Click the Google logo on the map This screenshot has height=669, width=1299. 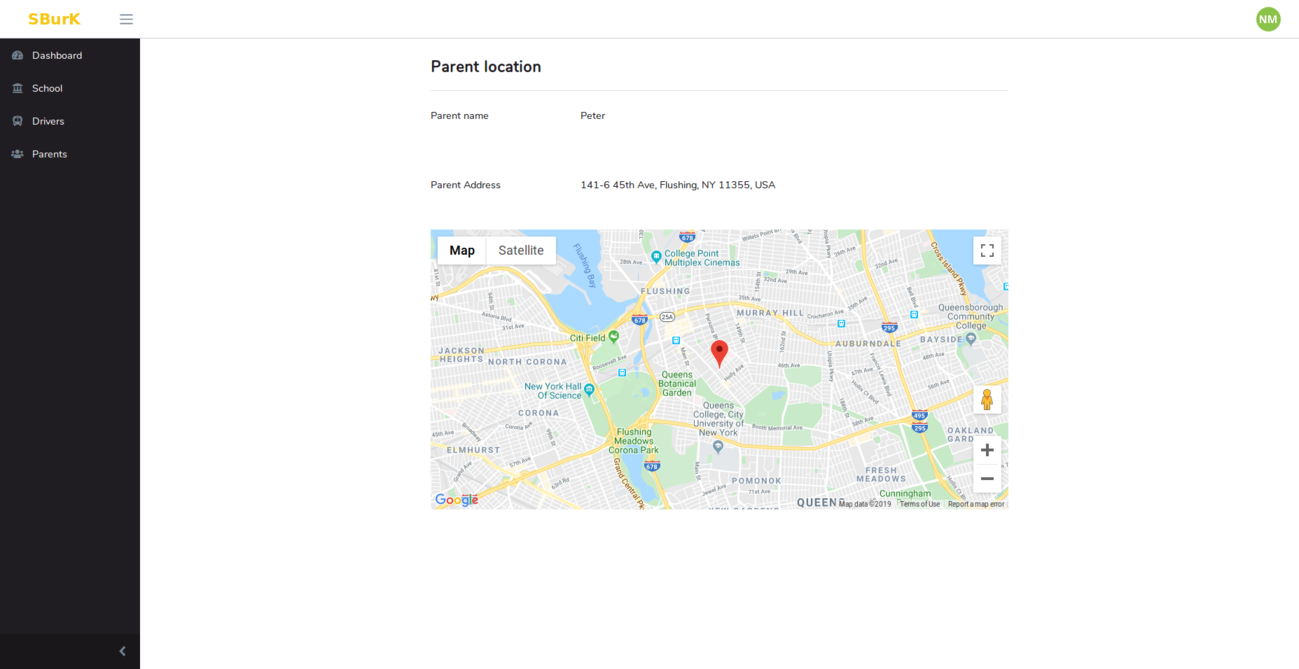coord(456,498)
